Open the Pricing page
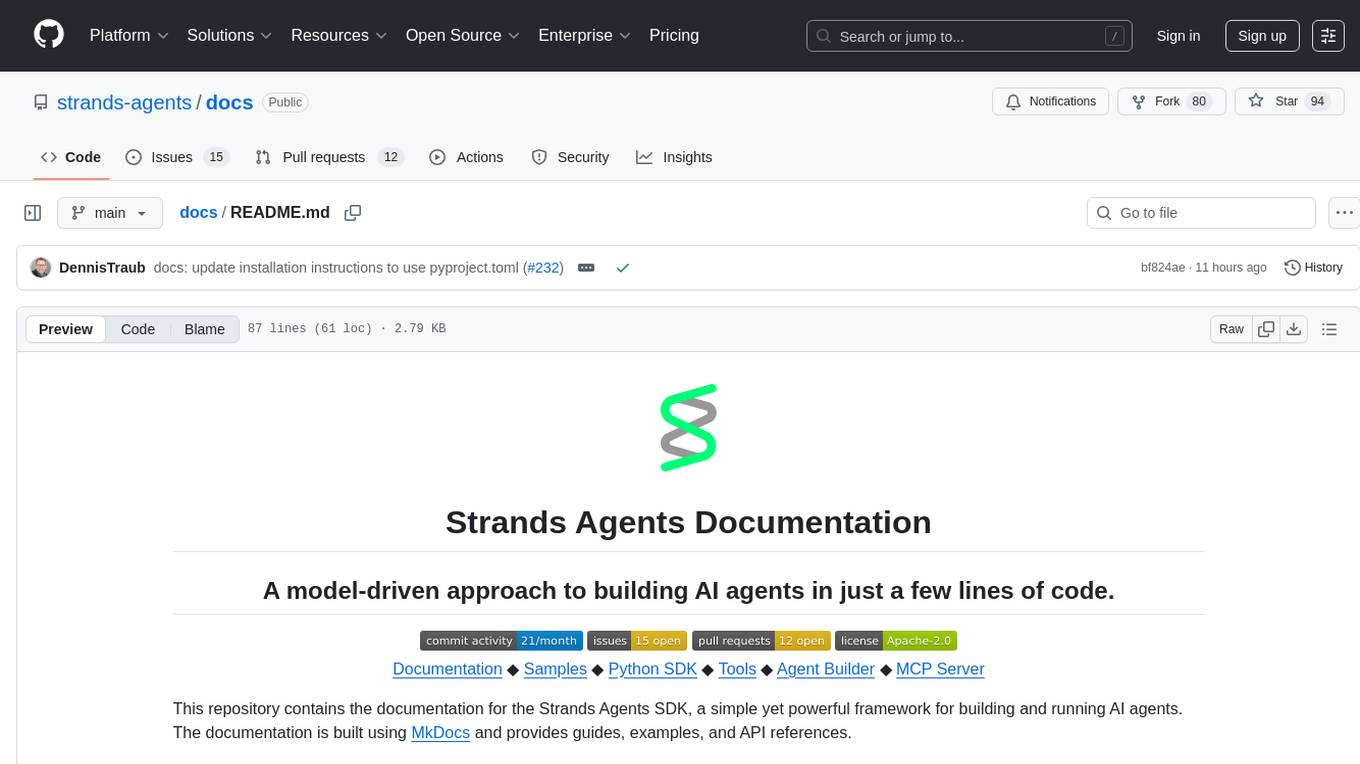 (674, 35)
